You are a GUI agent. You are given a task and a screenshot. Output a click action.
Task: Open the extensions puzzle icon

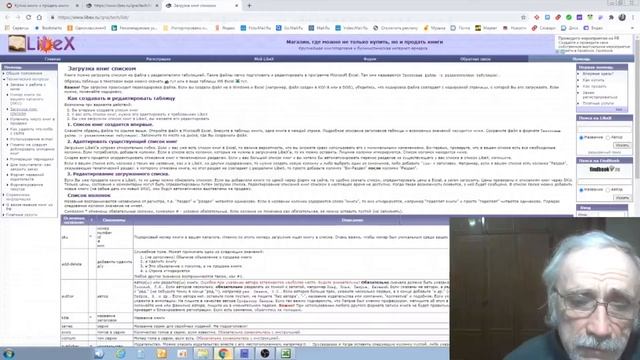(611, 18)
